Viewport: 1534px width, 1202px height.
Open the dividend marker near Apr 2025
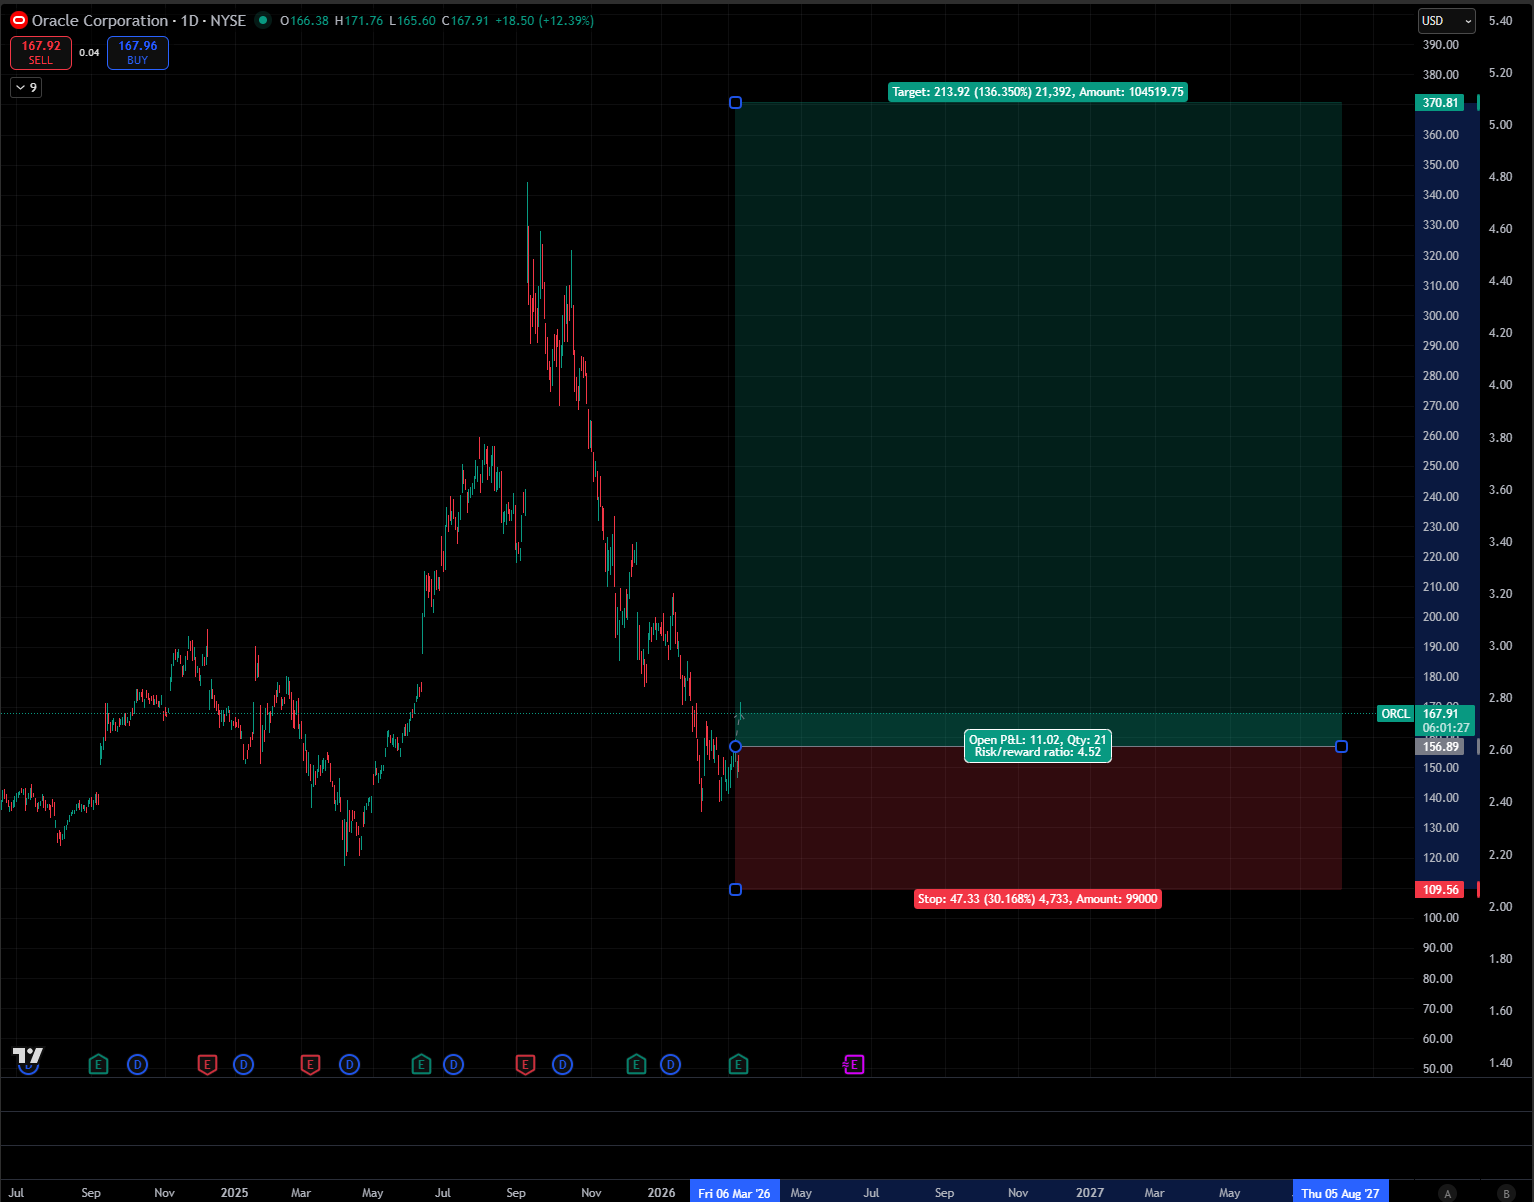(x=349, y=1065)
